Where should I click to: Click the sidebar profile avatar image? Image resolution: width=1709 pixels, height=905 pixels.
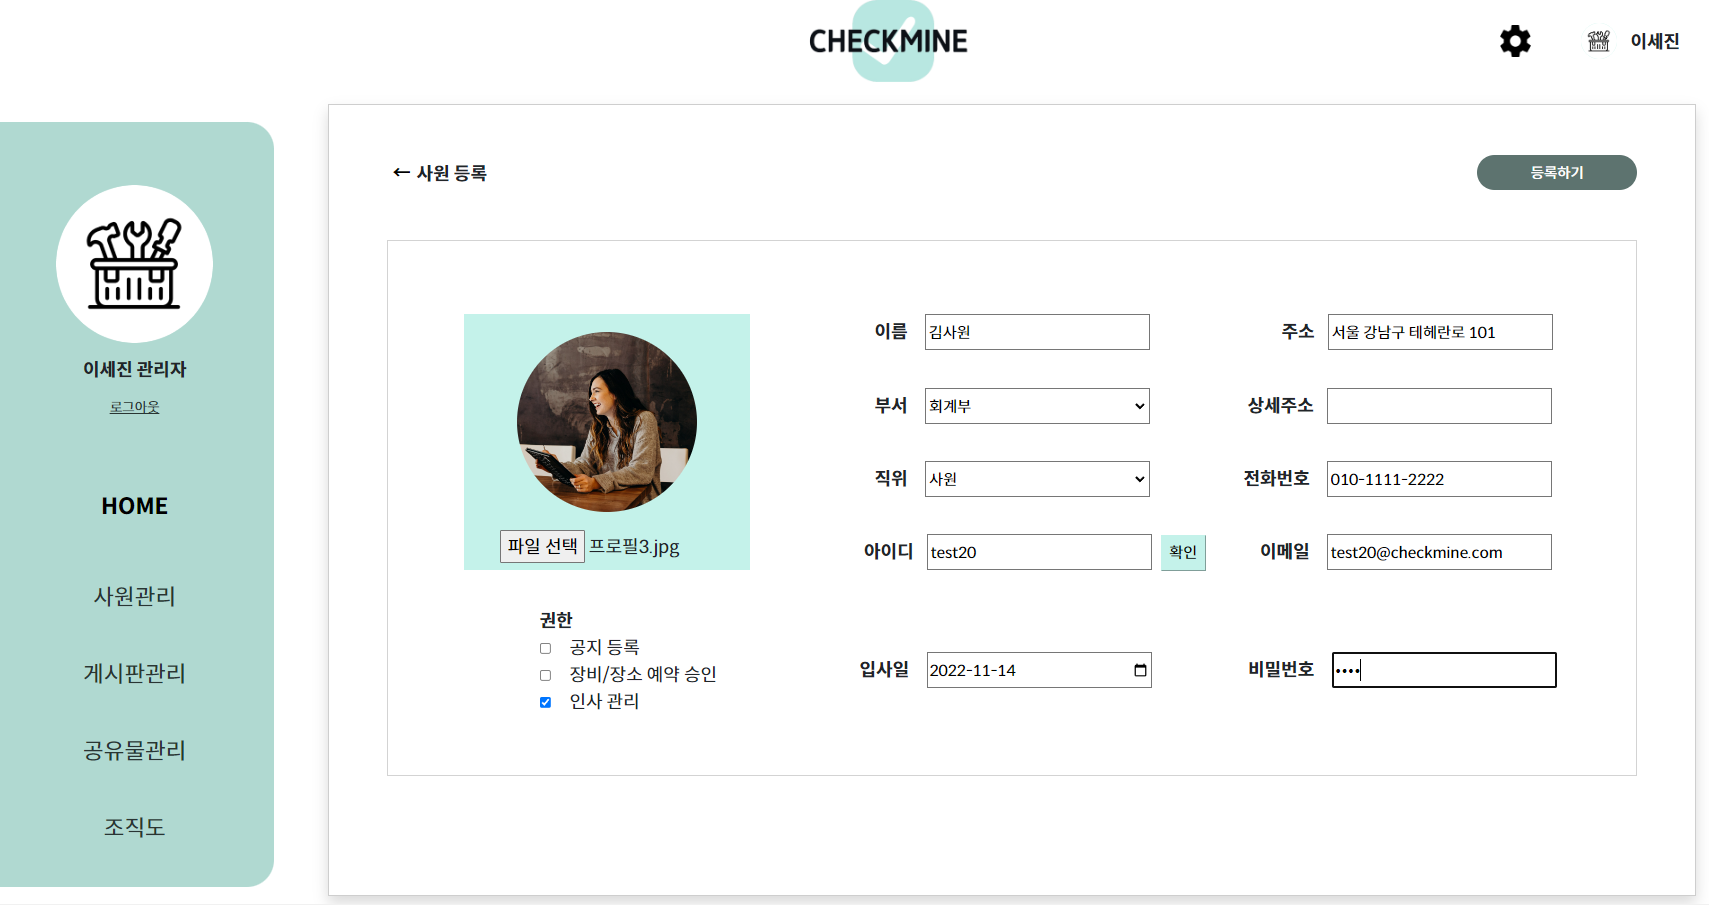click(x=134, y=263)
